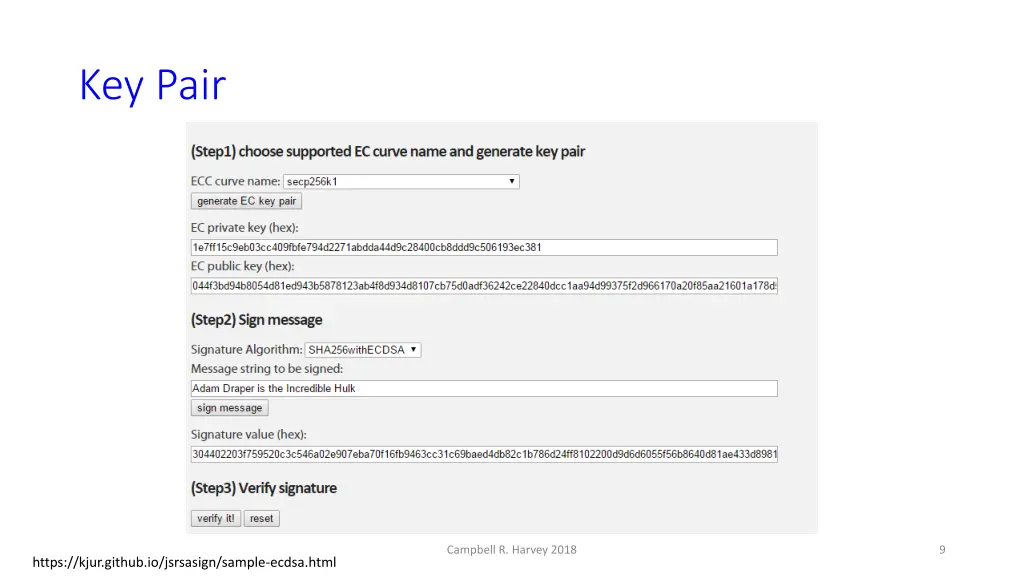The height and width of the screenshot is (576, 1024).
Task: Click the slide number 9
Action: [942, 550]
